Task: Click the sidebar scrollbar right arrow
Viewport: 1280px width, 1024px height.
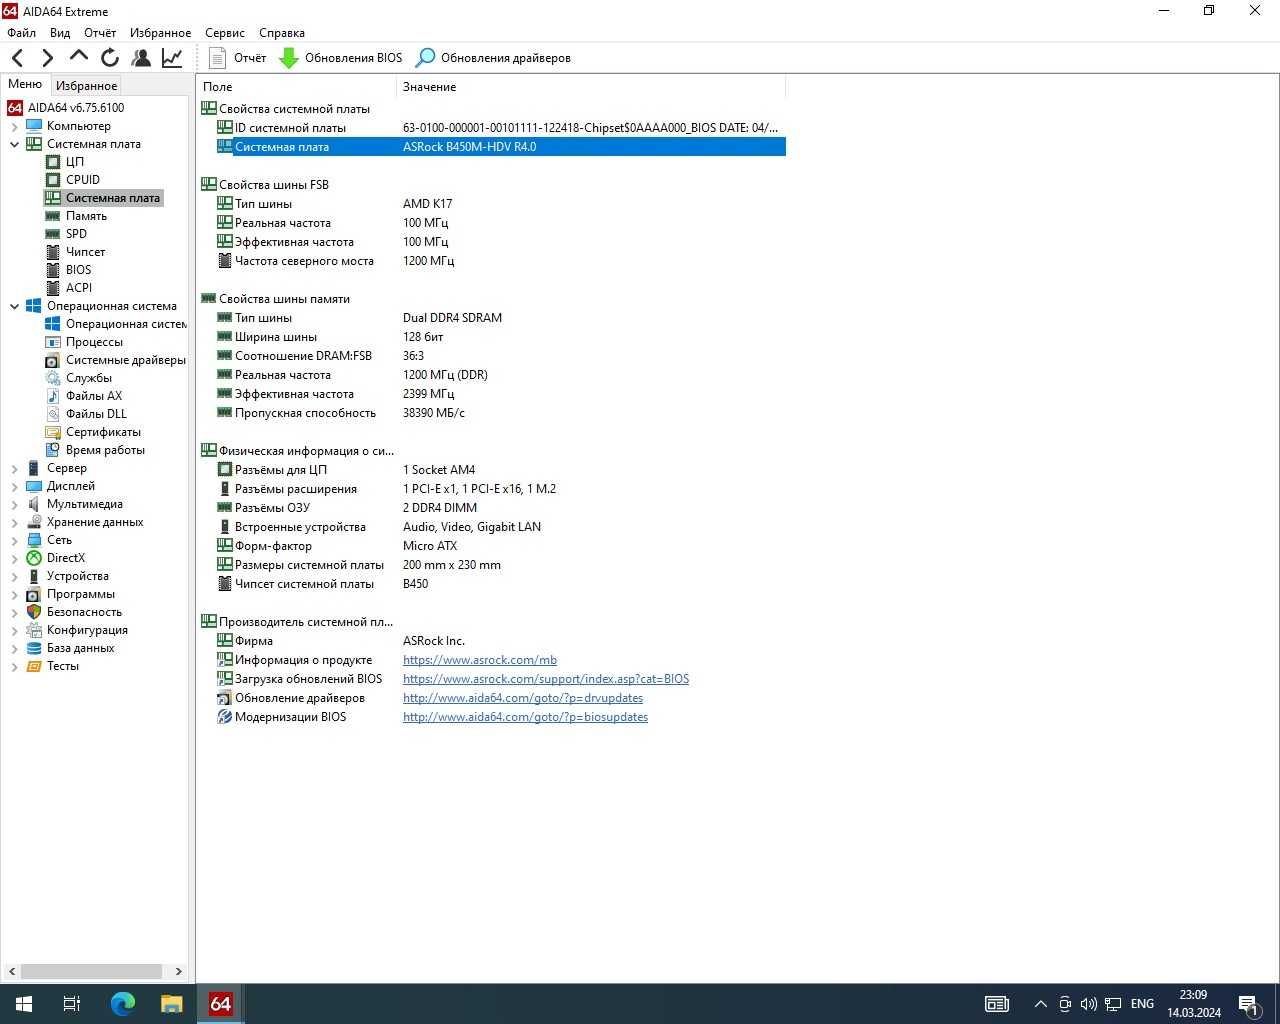Action: 179,971
